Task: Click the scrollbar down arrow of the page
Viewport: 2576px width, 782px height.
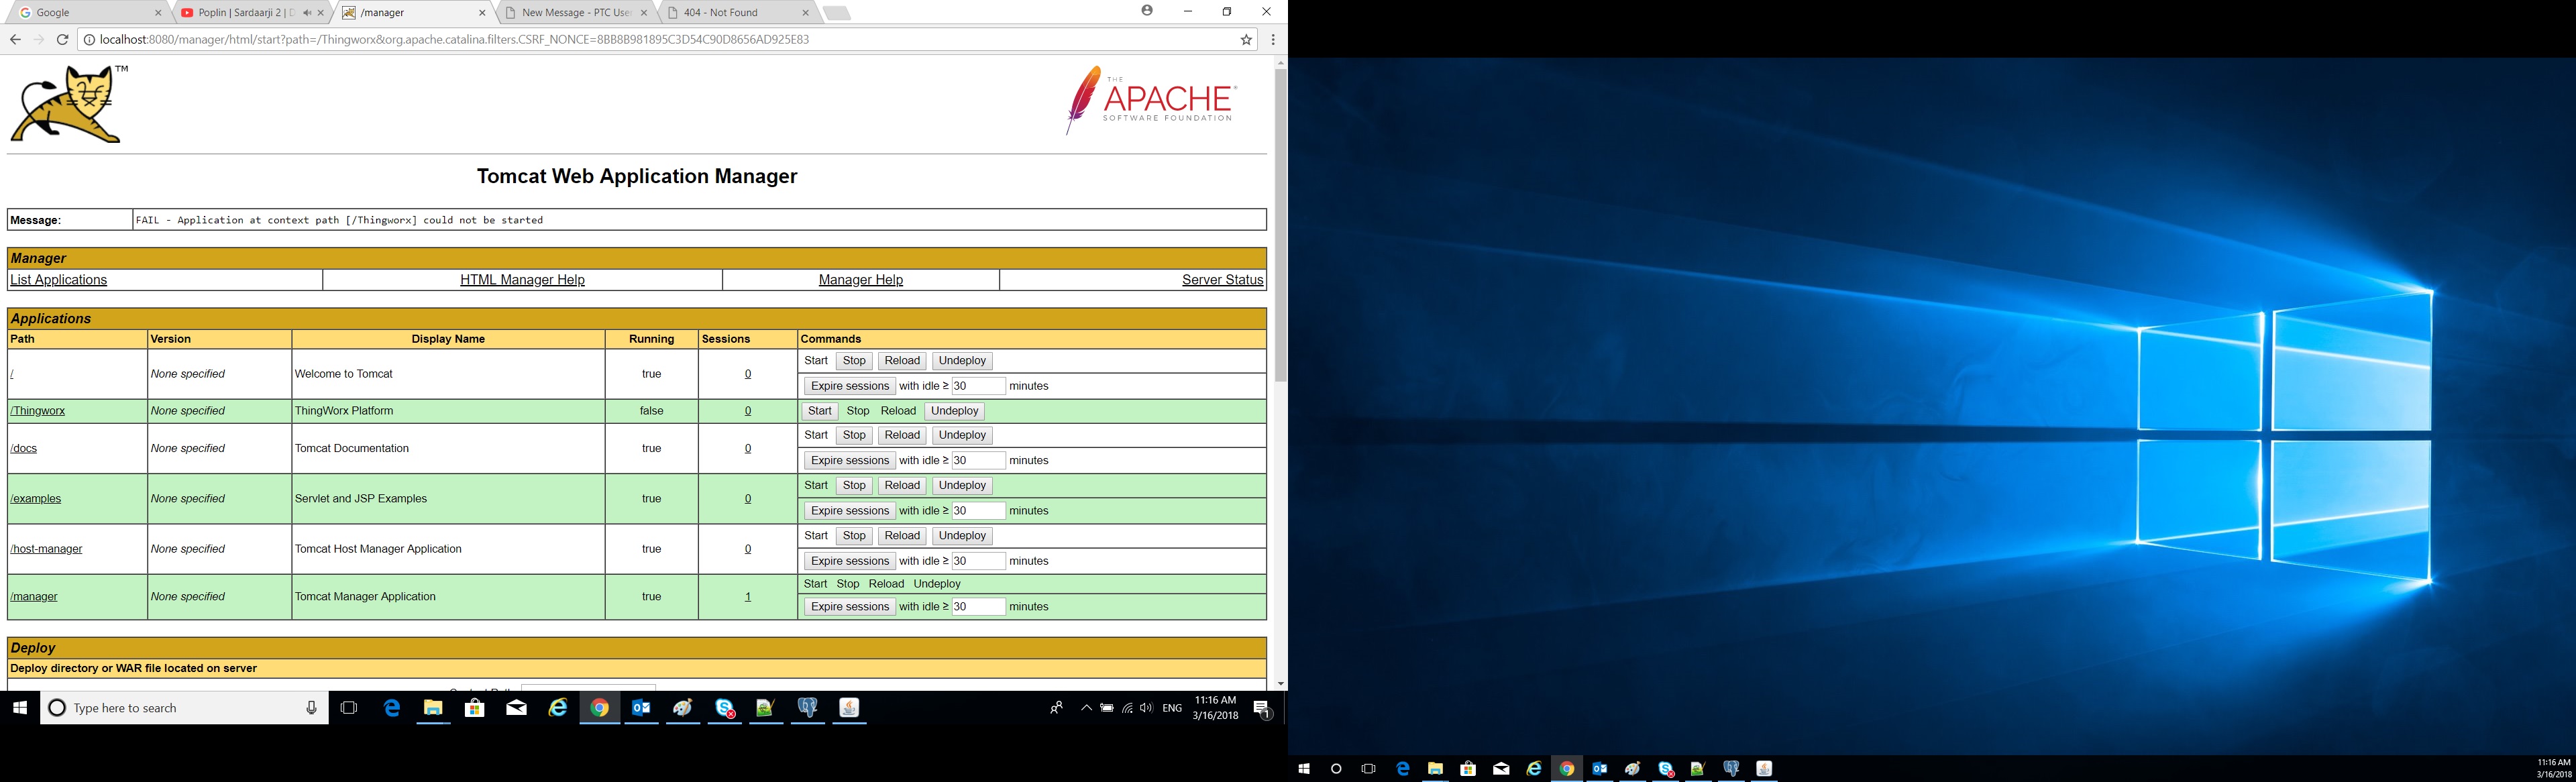Action: [1280, 684]
